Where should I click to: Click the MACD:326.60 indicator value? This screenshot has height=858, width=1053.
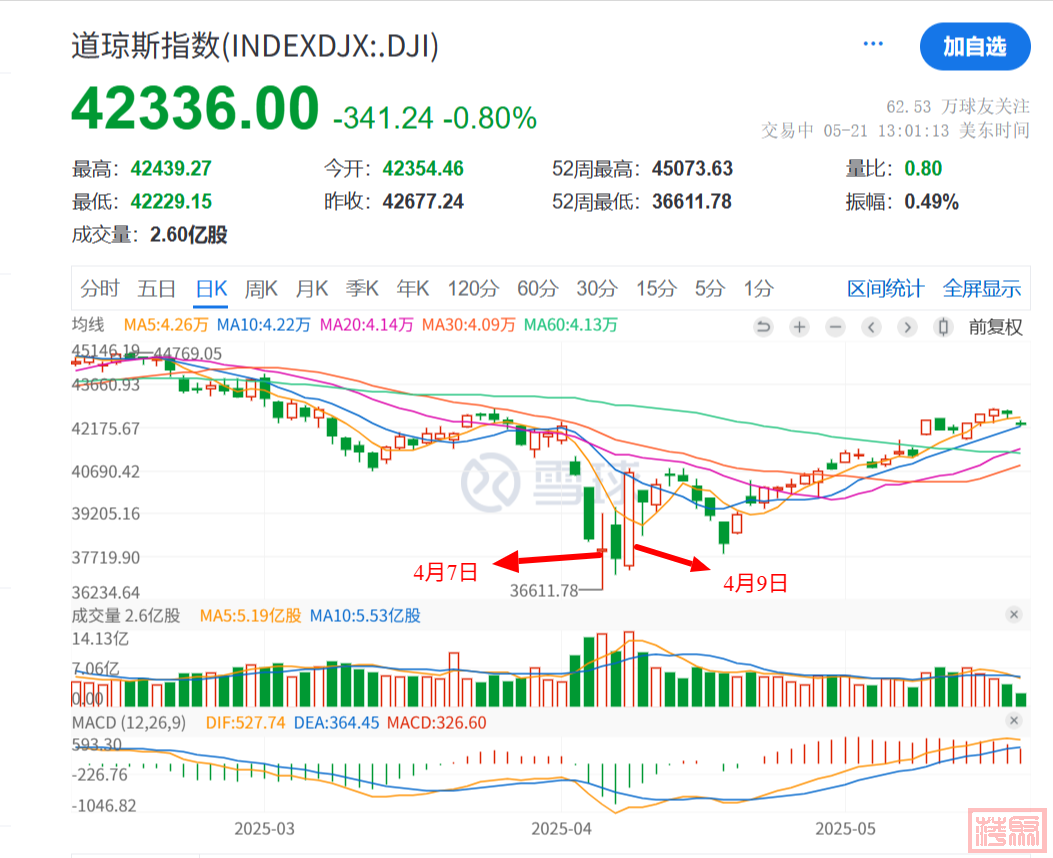click(437, 722)
